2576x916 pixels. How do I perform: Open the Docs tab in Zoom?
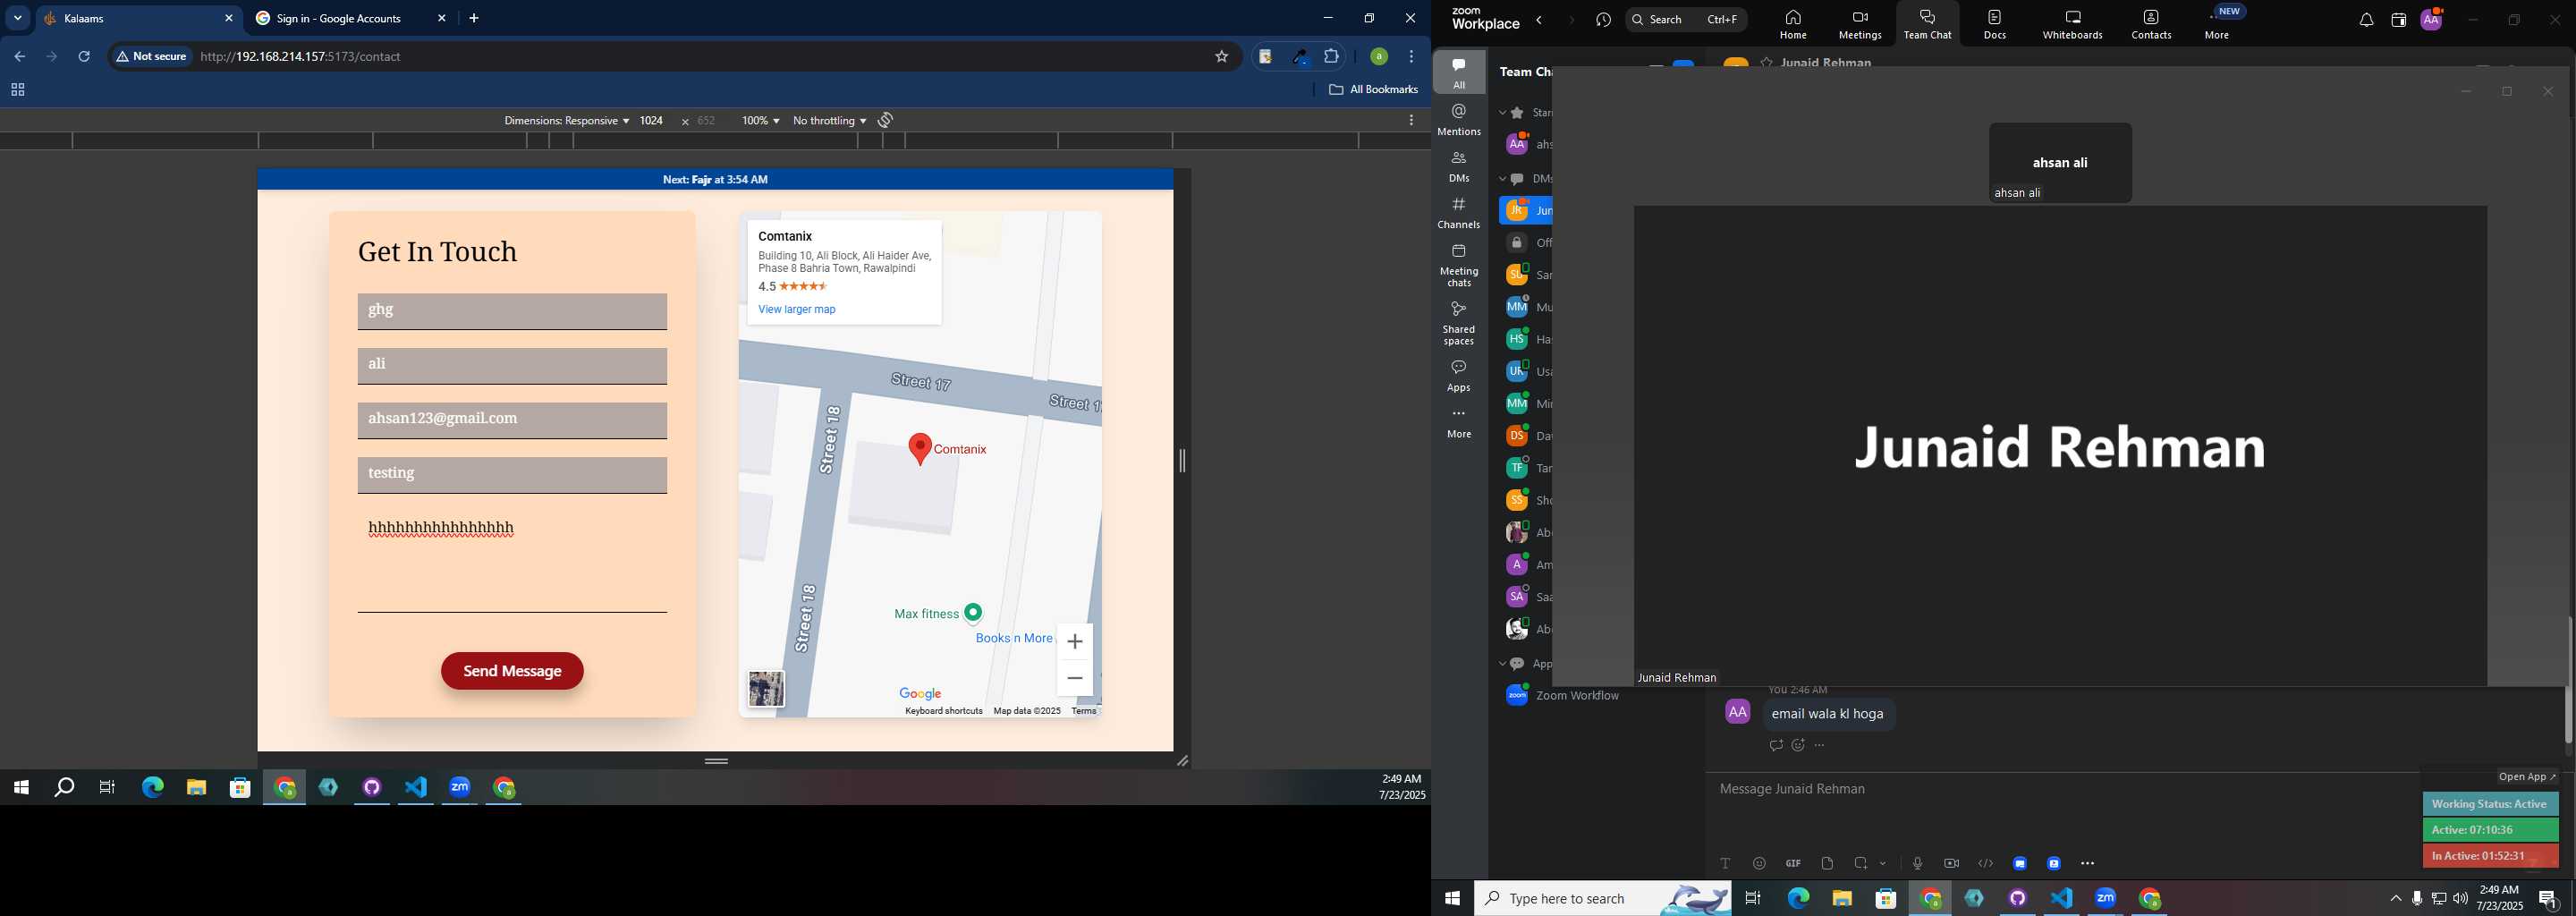tap(1995, 24)
